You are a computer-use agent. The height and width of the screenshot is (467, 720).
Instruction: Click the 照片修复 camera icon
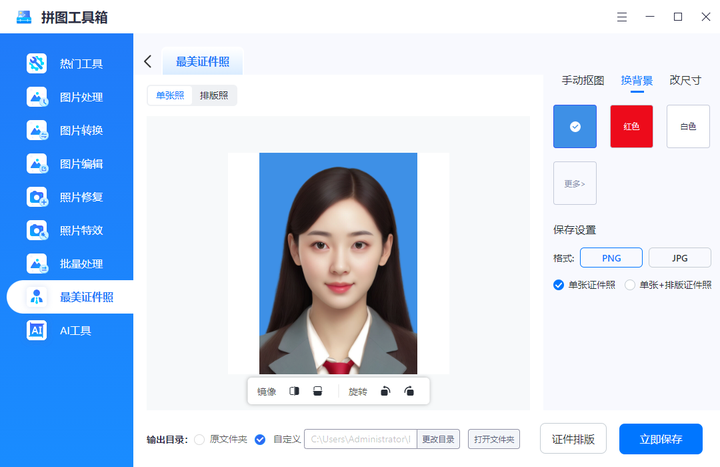(x=37, y=197)
